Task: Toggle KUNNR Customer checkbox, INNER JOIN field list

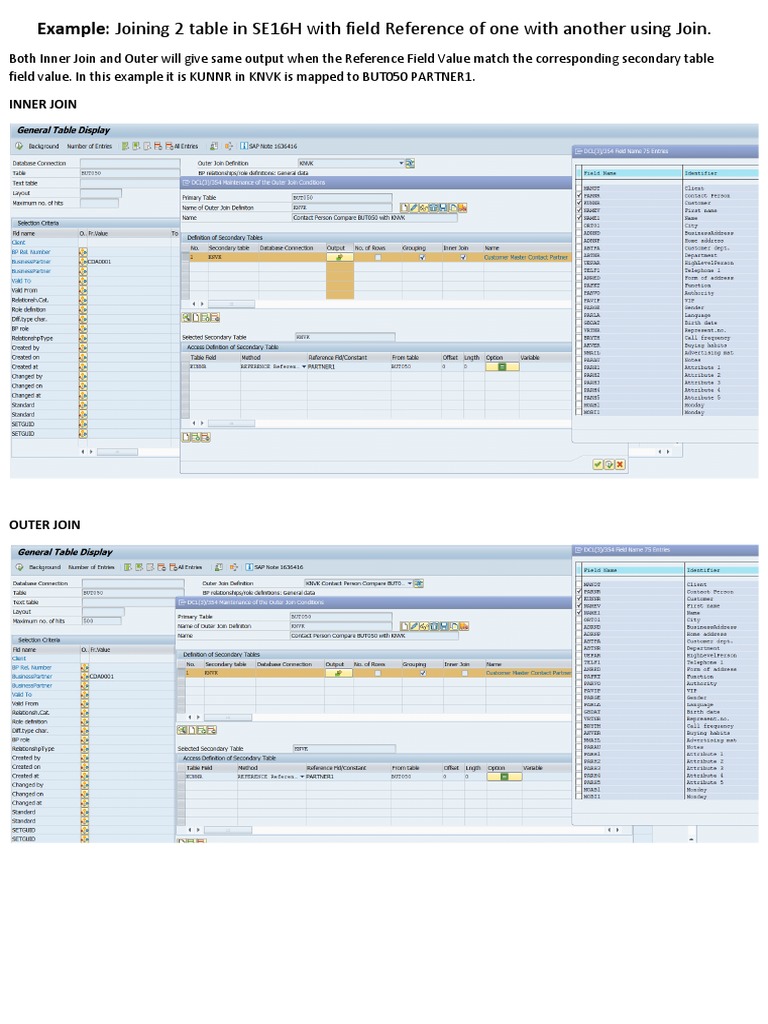Action: pyautogui.click(x=579, y=203)
